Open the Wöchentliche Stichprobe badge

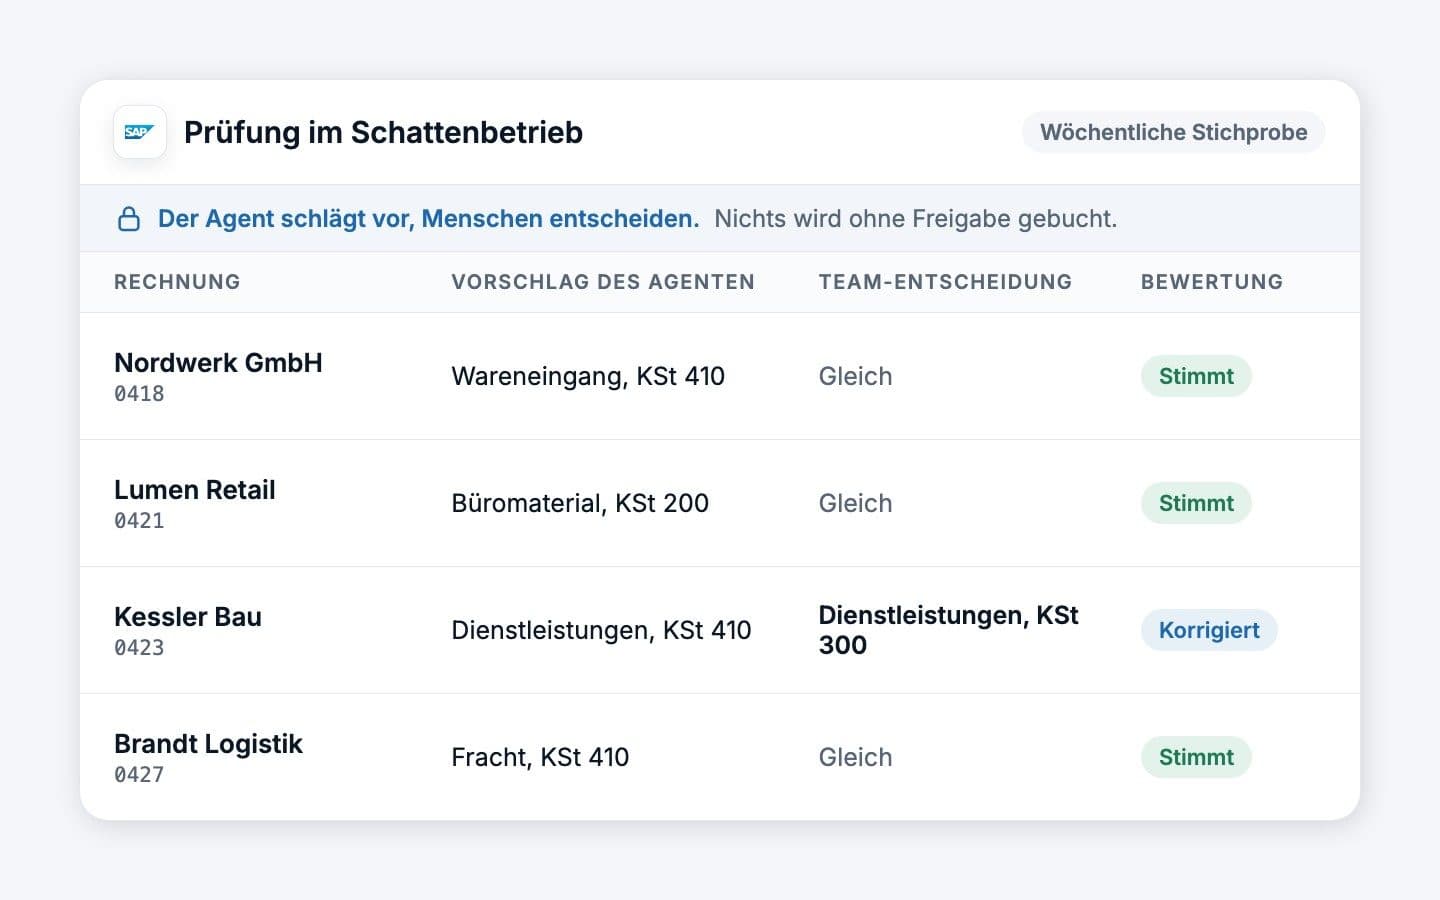(1173, 132)
